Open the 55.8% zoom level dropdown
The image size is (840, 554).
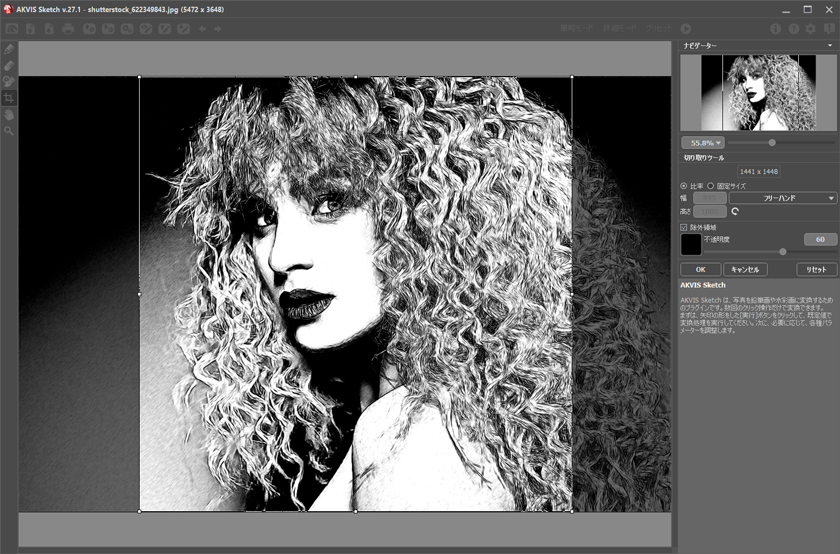tap(702, 143)
